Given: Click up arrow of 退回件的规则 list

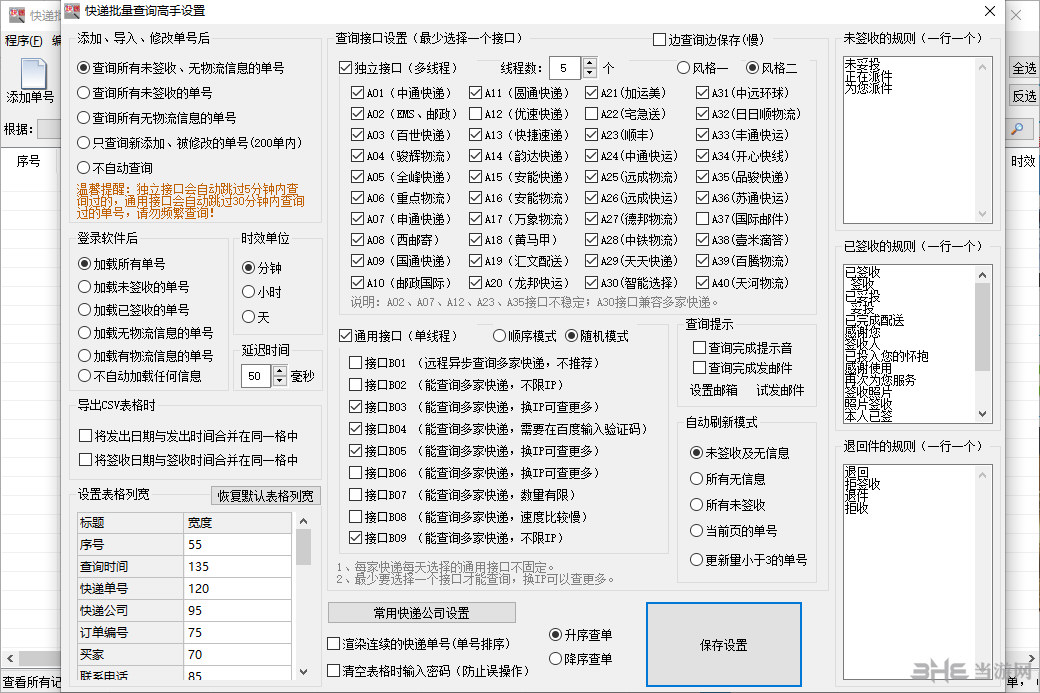Looking at the screenshot, I should (982, 475).
